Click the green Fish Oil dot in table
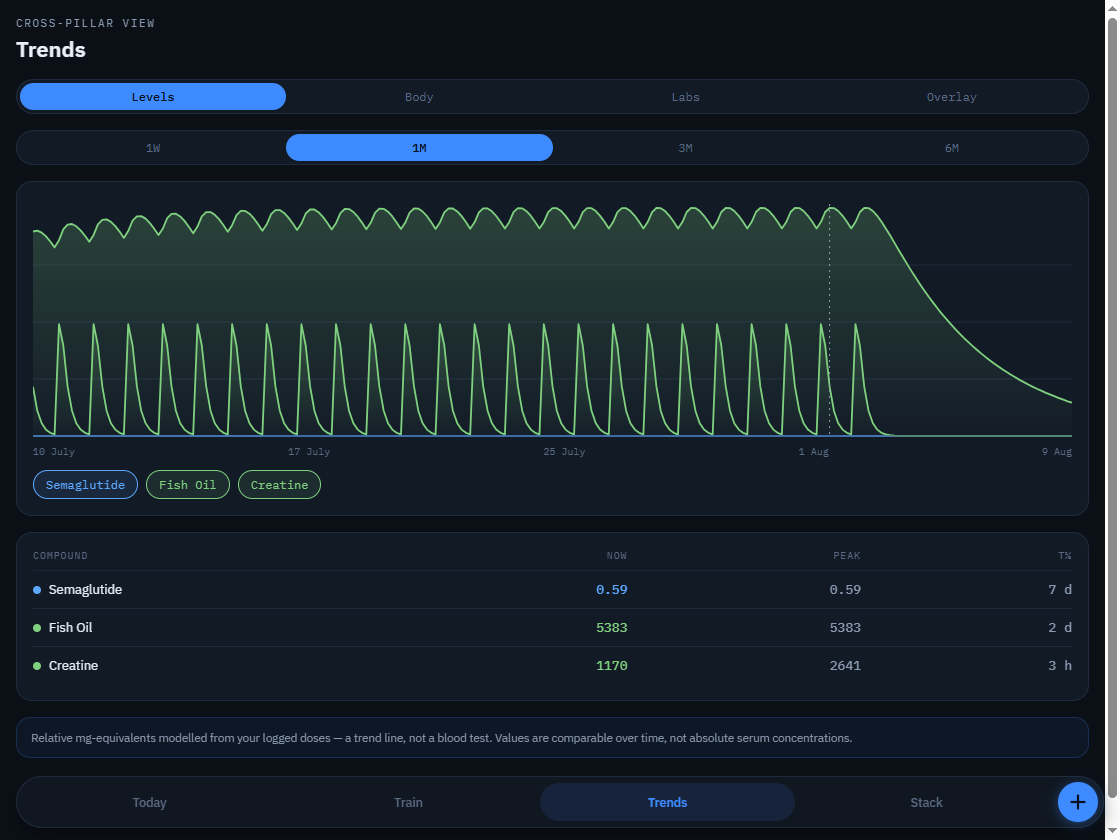Viewport: 1120px width, 840px height. point(37,628)
